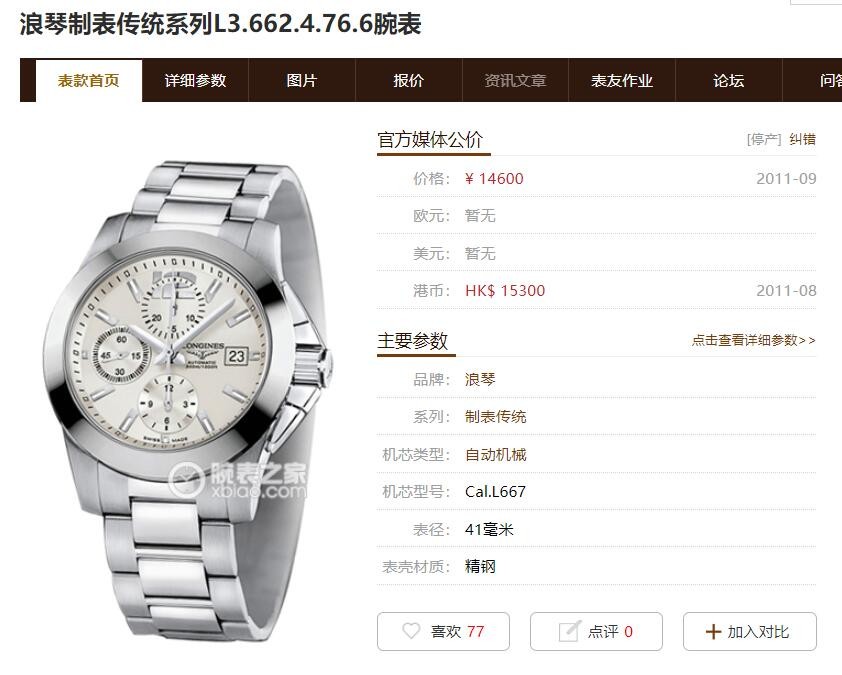
Task: Go to the 资讯文章 tab
Action: [x=516, y=81]
